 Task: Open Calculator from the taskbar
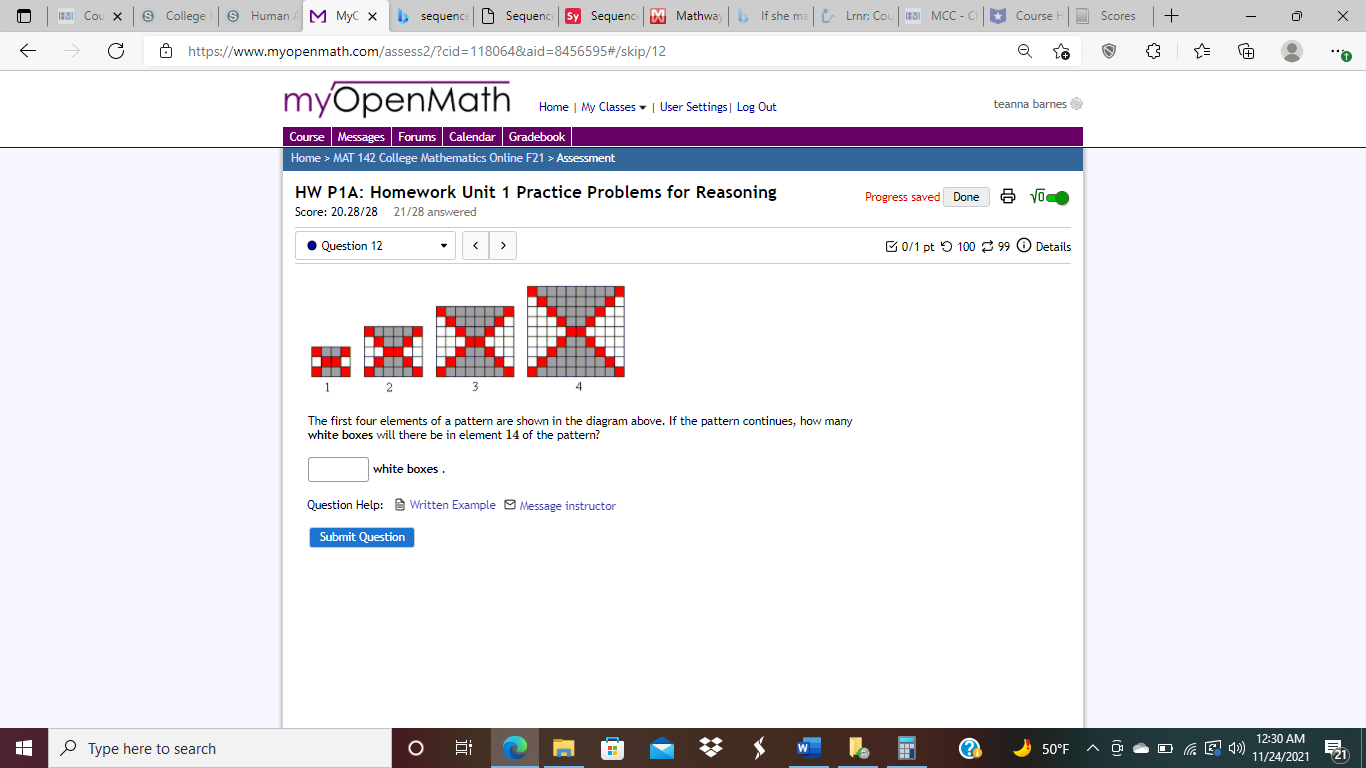[907, 748]
